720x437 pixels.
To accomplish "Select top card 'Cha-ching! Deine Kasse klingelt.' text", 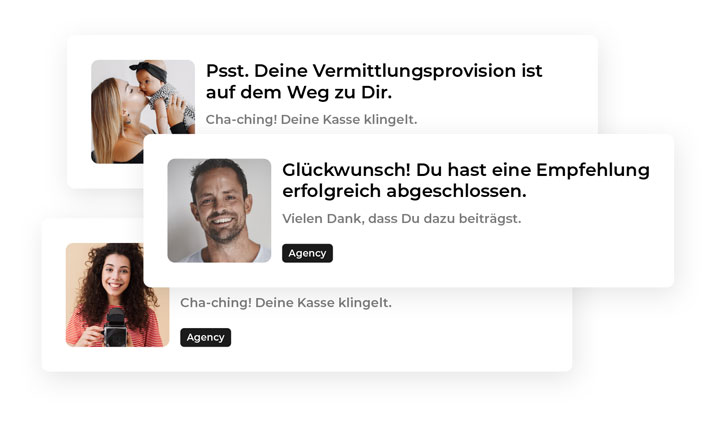I will [x=311, y=119].
